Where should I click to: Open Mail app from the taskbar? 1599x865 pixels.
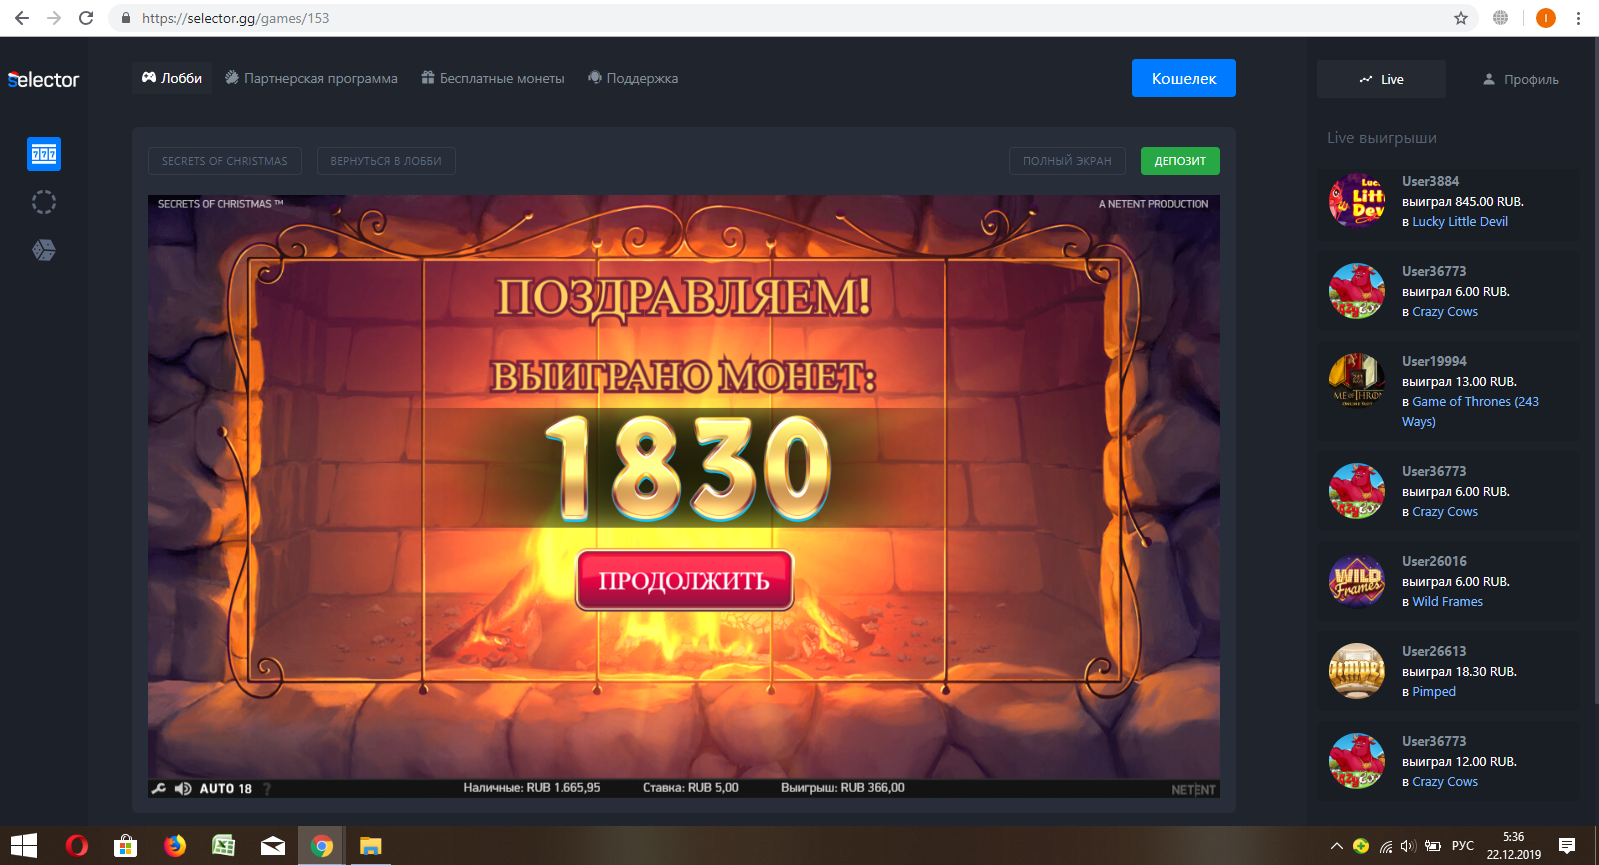click(273, 846)
